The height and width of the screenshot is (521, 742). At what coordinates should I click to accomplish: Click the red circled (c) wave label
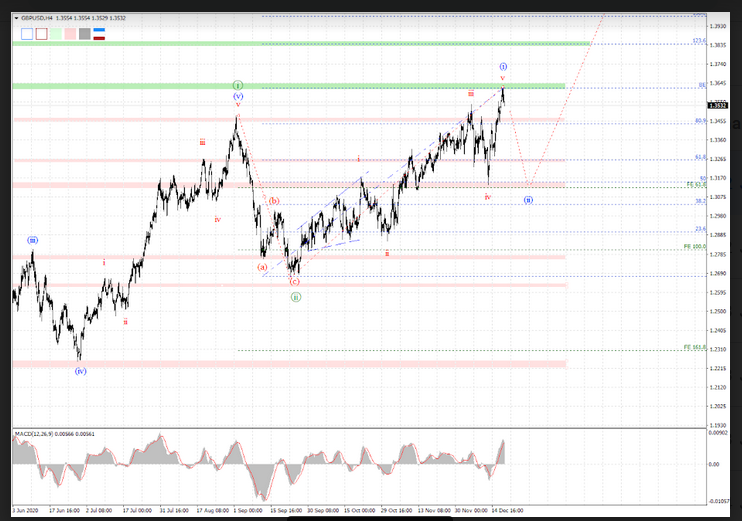(x=295, y=282)
